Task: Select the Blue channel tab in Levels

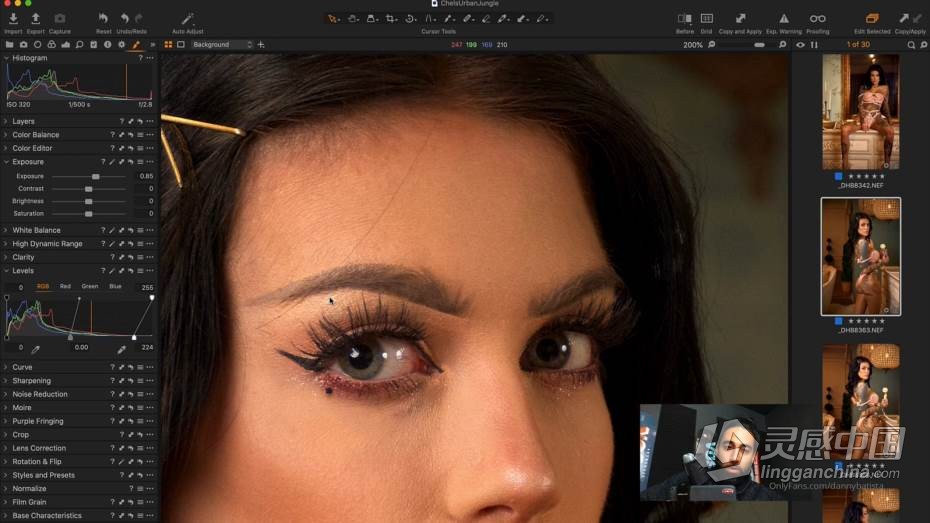Action: [x=115, y=286]
